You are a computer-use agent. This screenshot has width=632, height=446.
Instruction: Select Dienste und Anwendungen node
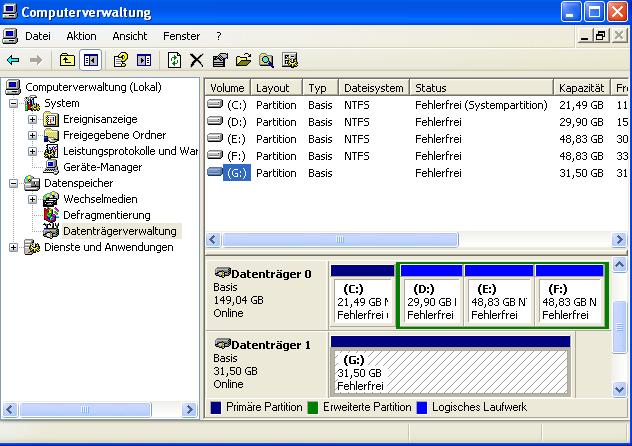tap(108, 247)
